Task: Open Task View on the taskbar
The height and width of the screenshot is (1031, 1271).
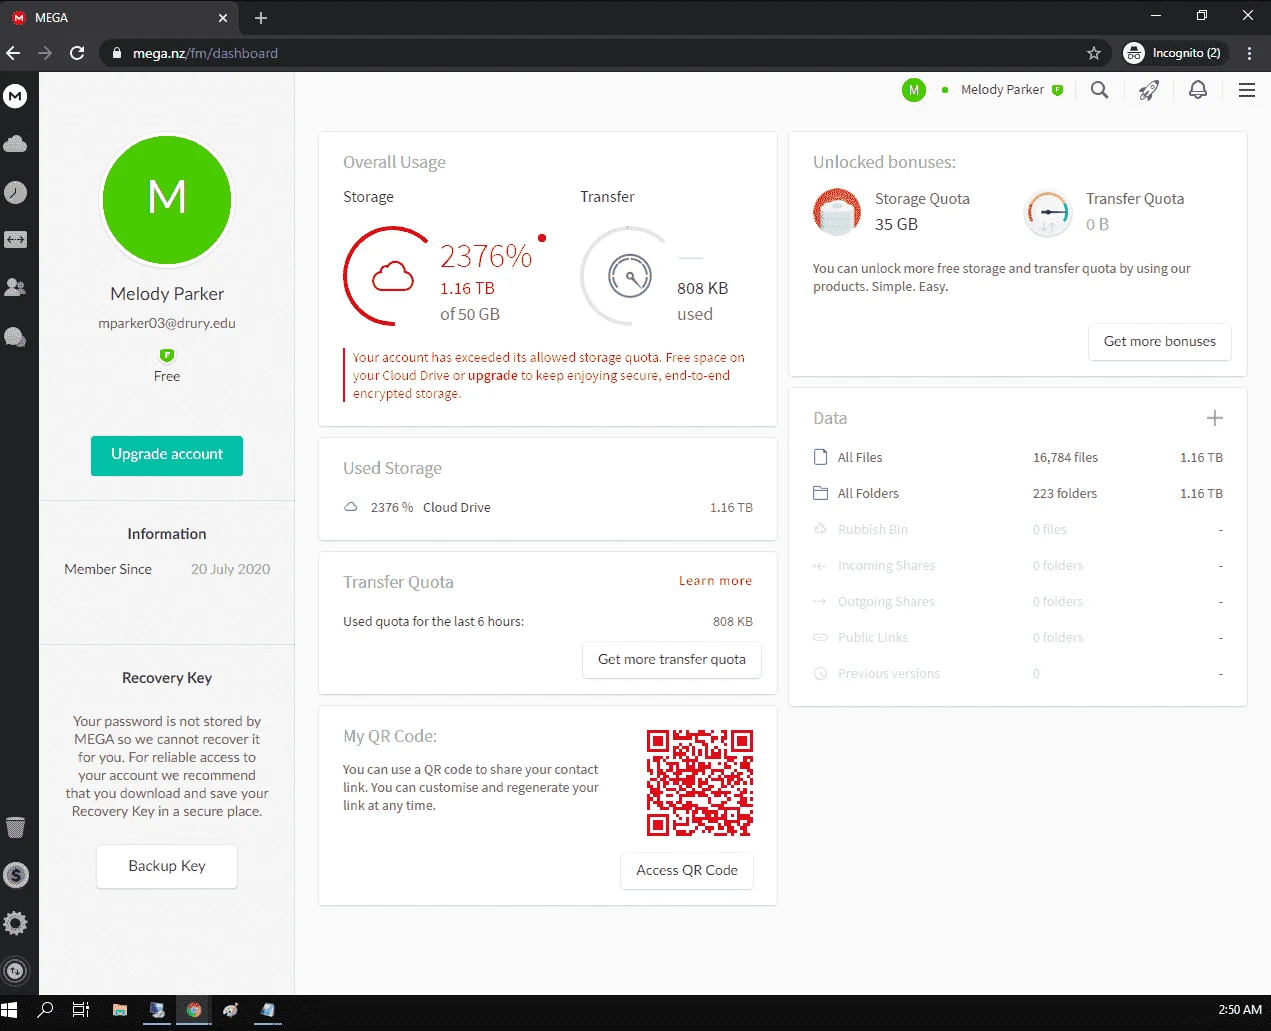Action: tap(81, 1010)
